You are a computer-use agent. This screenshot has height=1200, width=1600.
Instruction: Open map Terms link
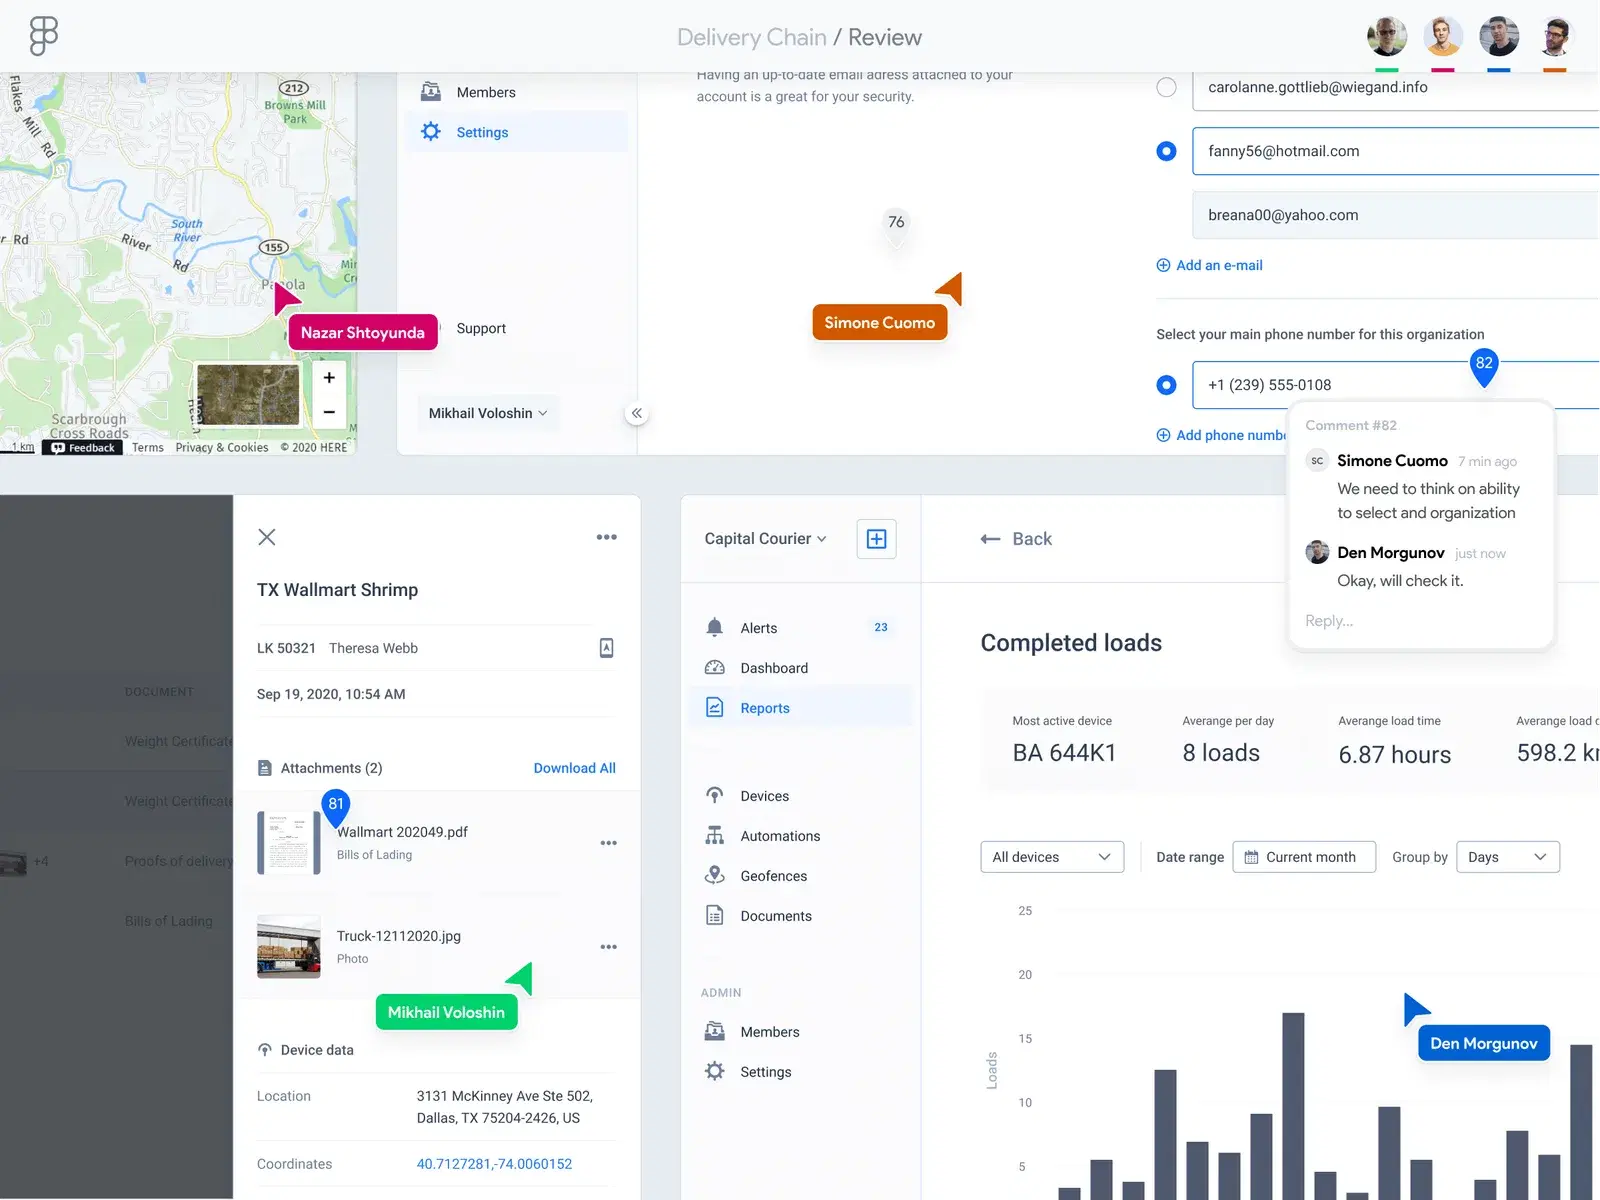148,448
